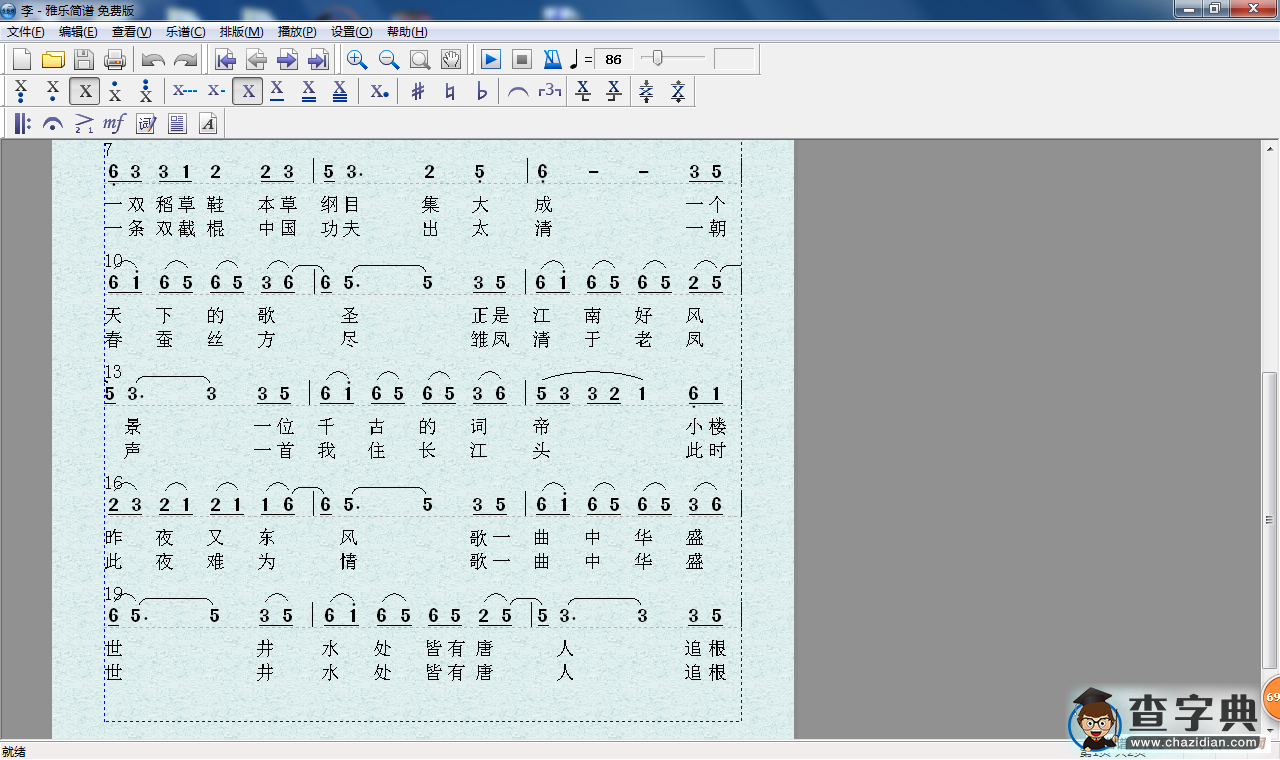Go to the previous page

[256, 59]
